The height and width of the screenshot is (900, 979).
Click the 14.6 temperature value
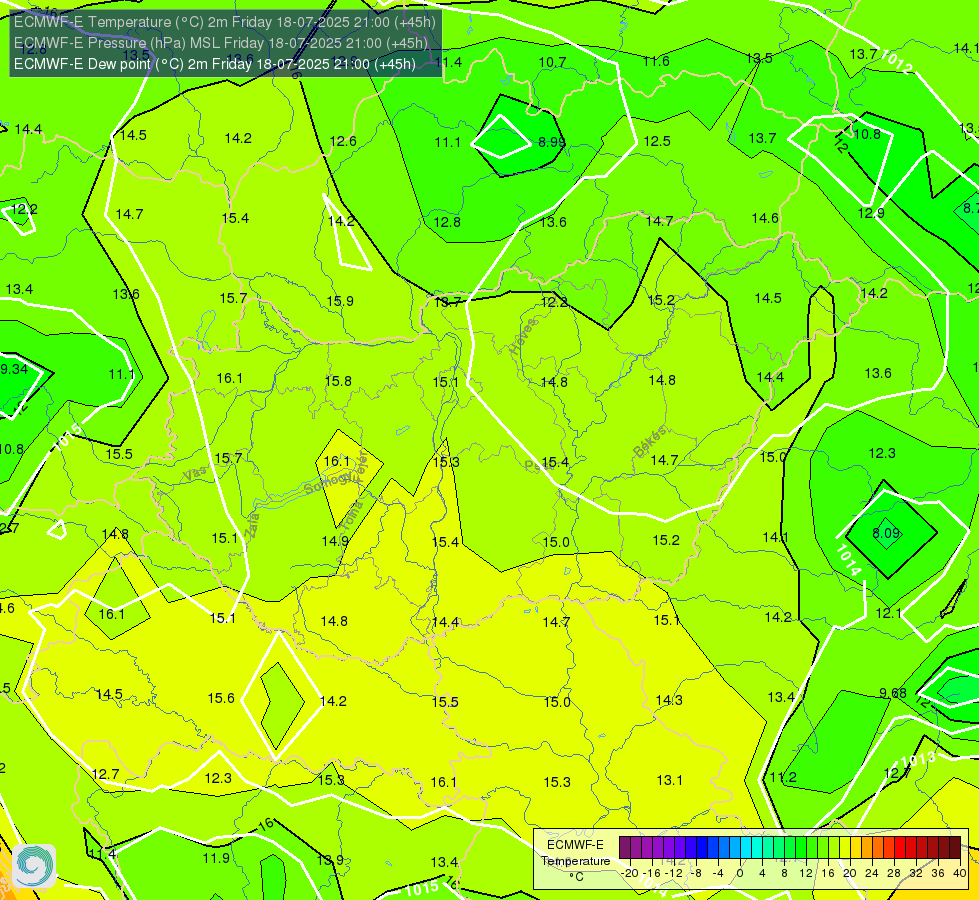(x=765, y=218)
